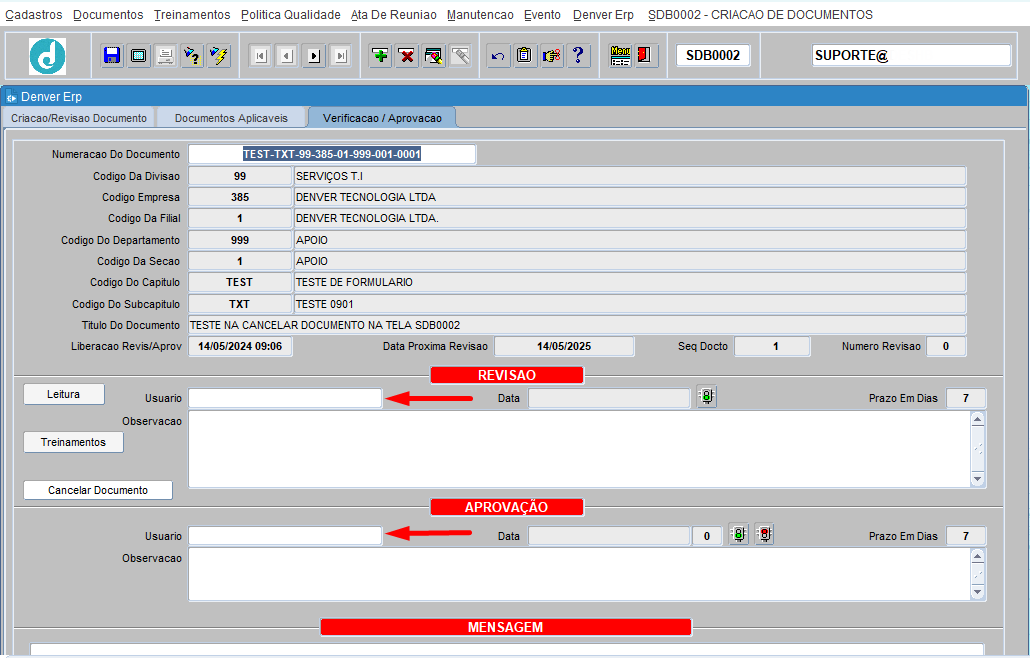Click the pointing hand icon
Image resolution: width=1030 pixels, height=658 pixels.
(x=552, y=56)
